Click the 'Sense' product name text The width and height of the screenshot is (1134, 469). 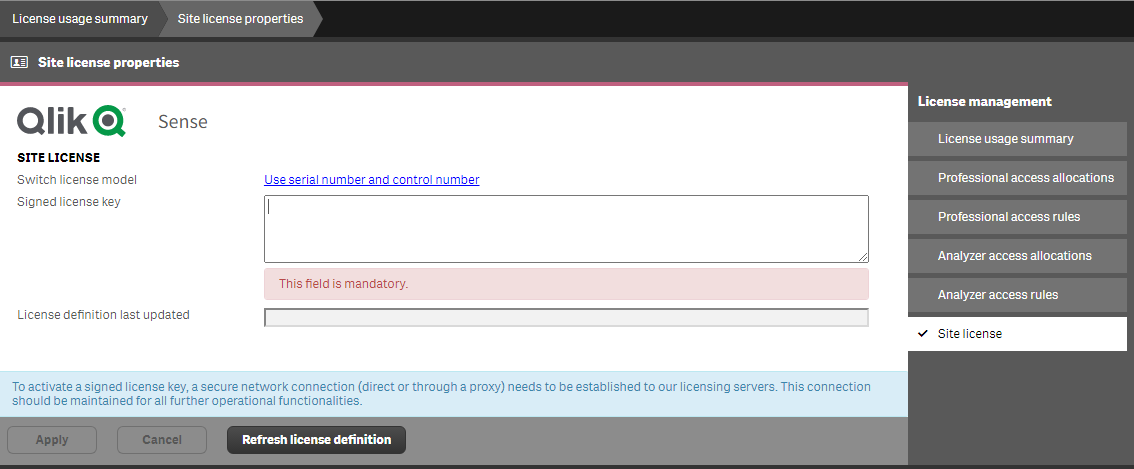[183, 122]
